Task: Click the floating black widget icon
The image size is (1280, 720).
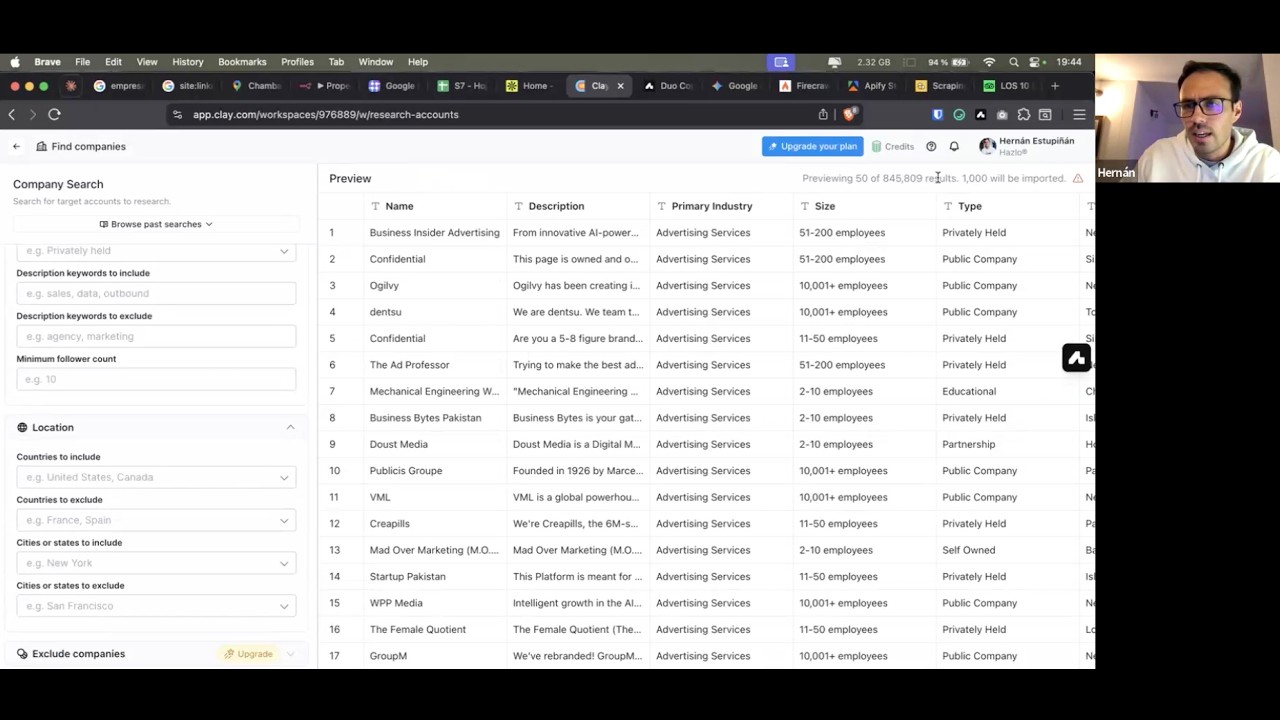Action: (x=1076, y=358)
